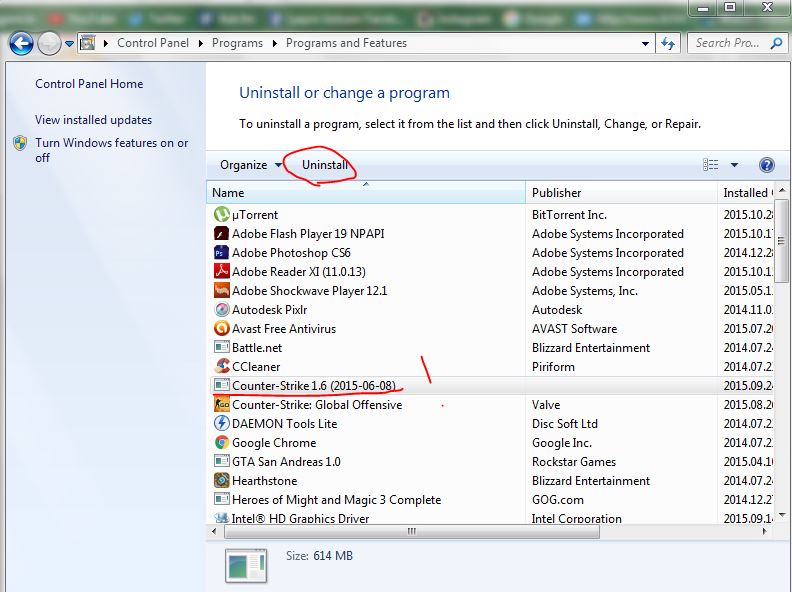Click "Piriform" publisher cell

click(x=553, y=367)
